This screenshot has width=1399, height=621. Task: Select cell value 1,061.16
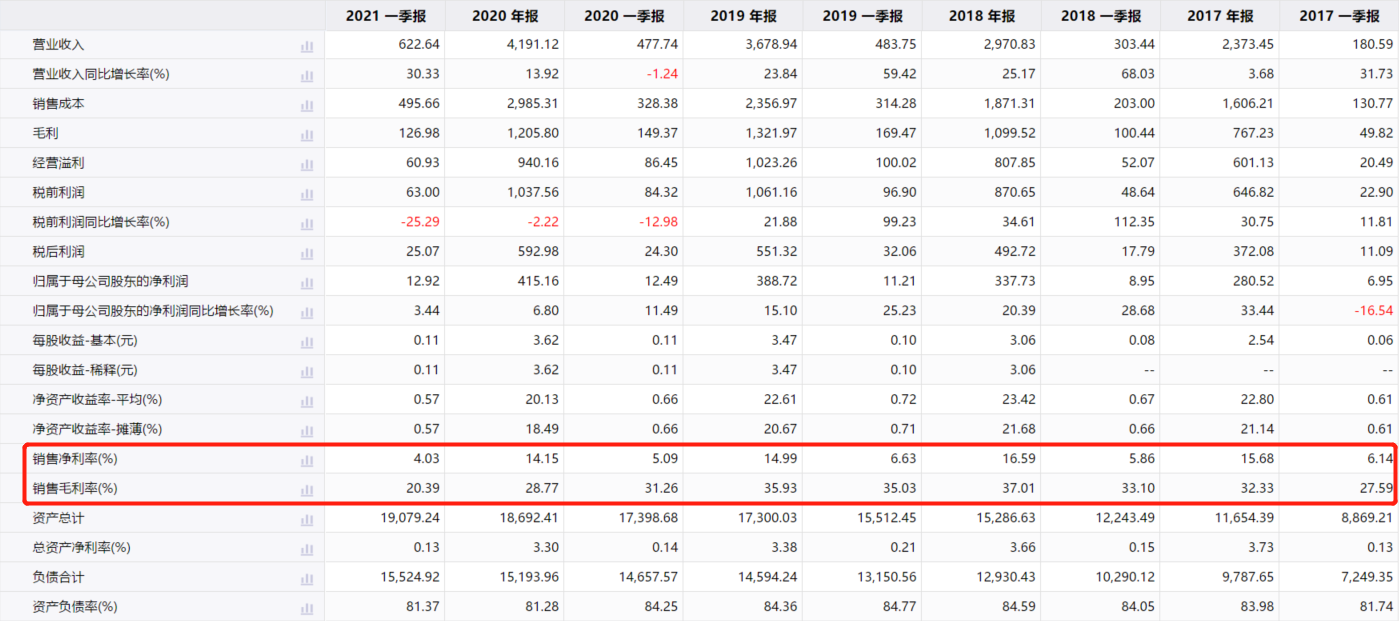[771, 193]
